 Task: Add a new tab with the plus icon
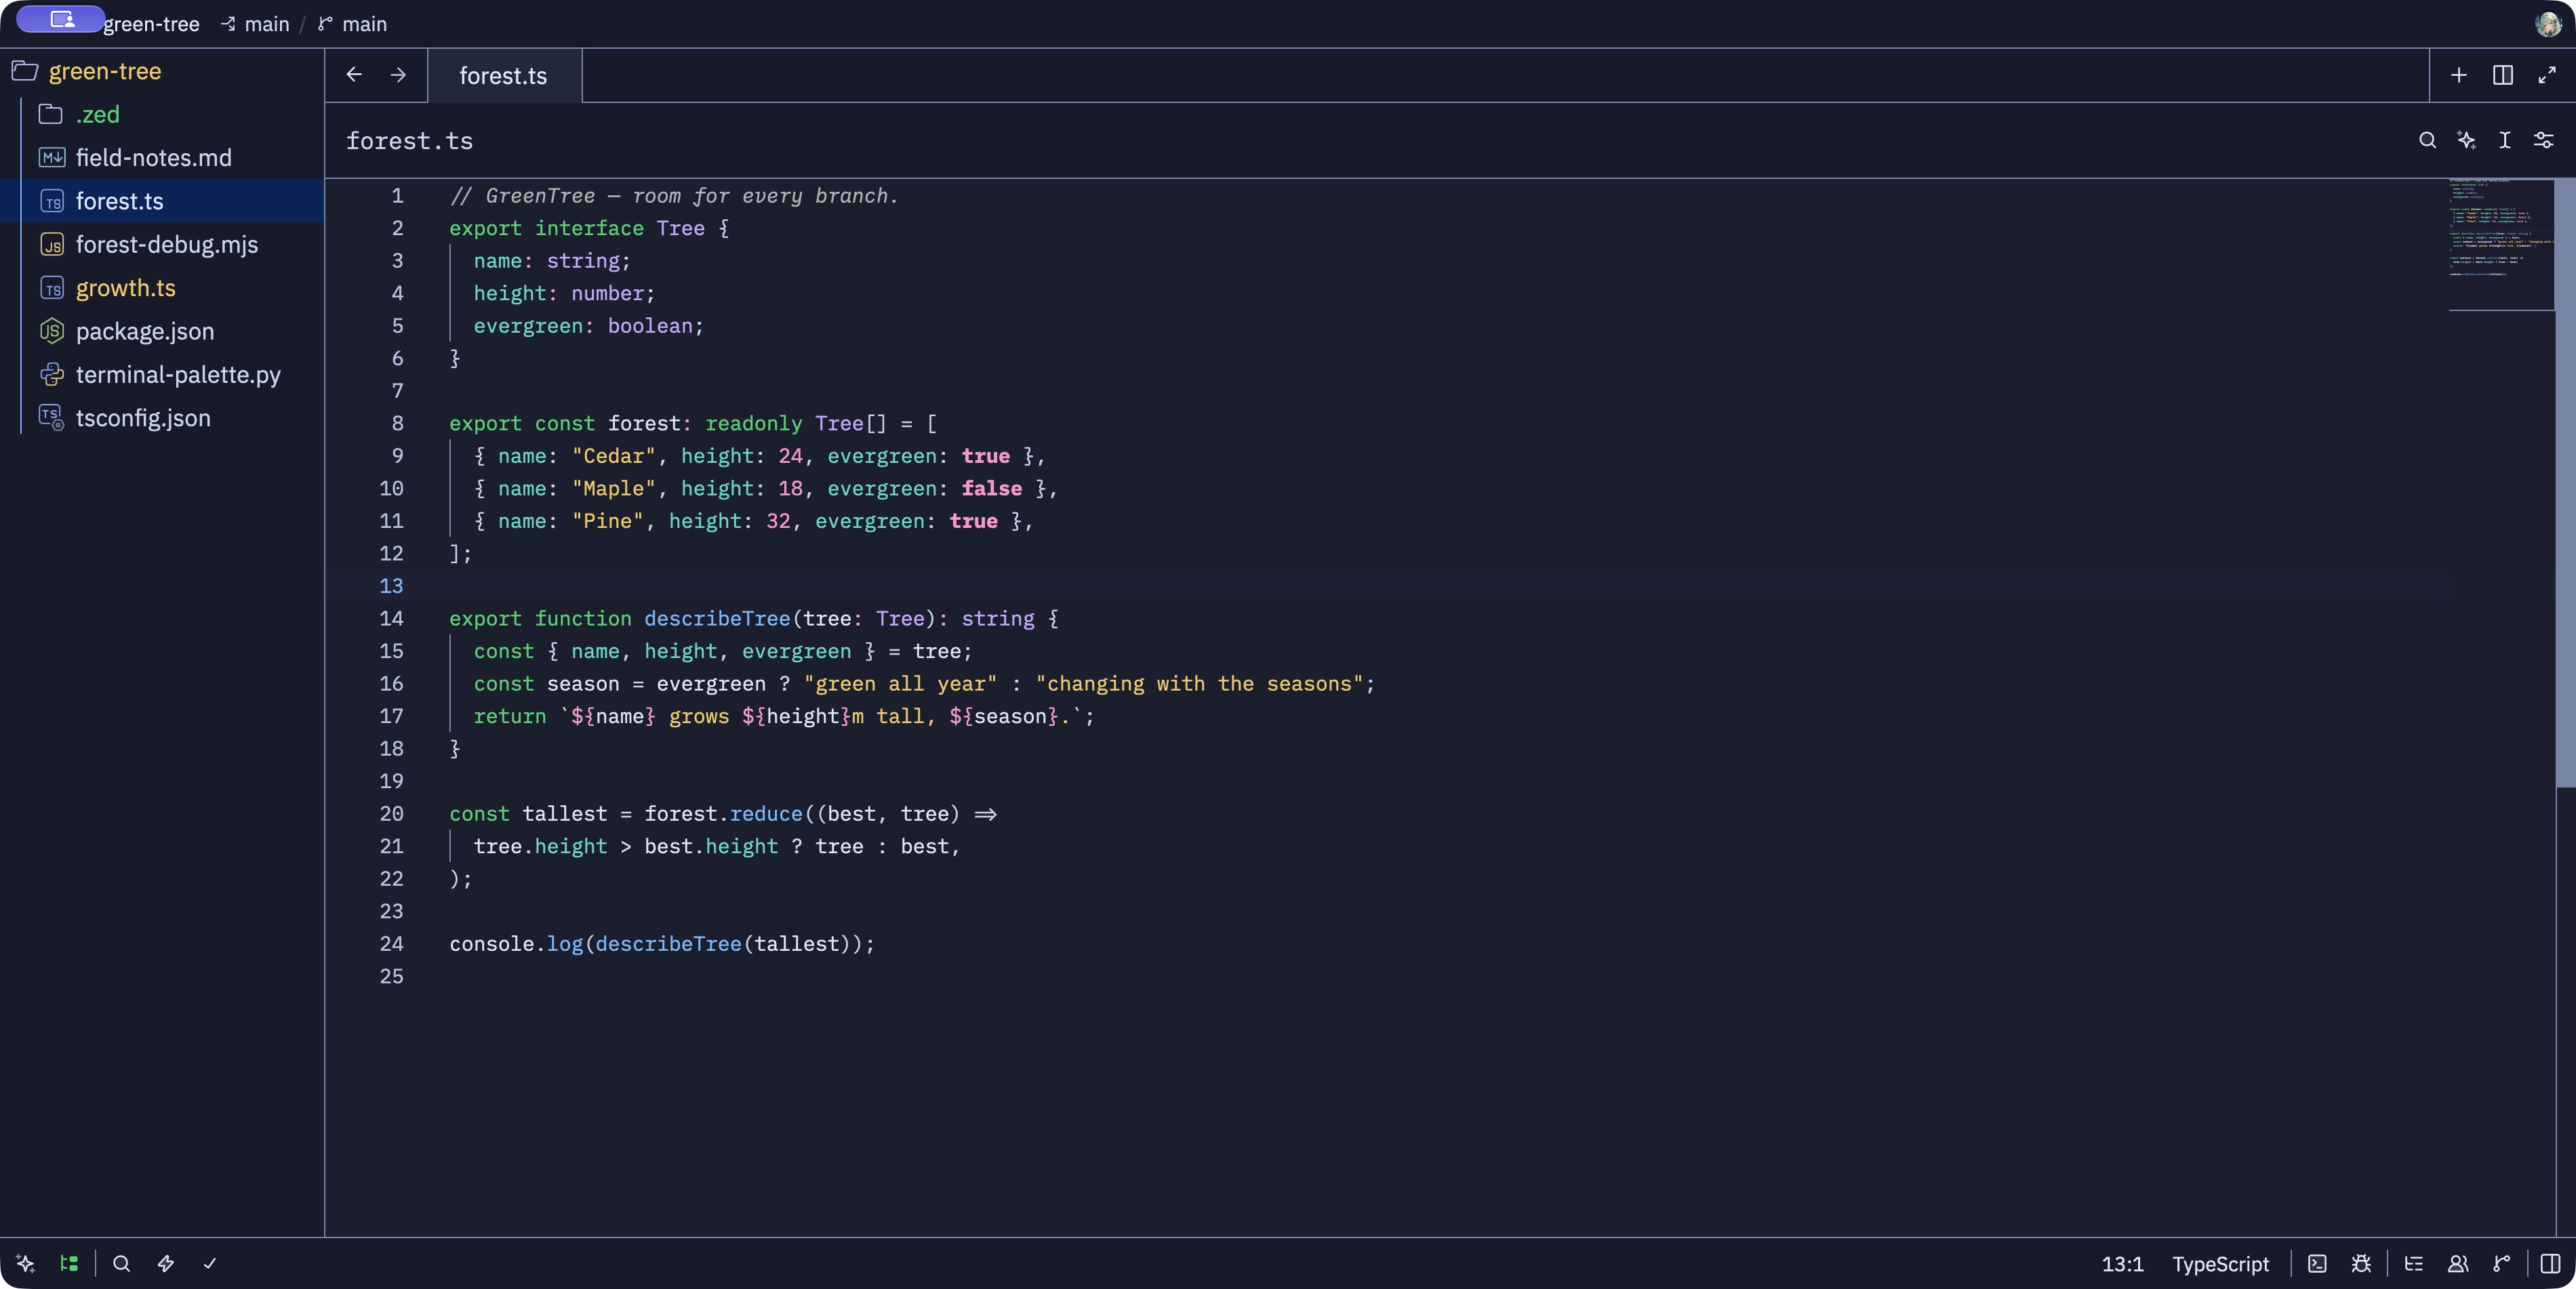[x=2459, y=75]
